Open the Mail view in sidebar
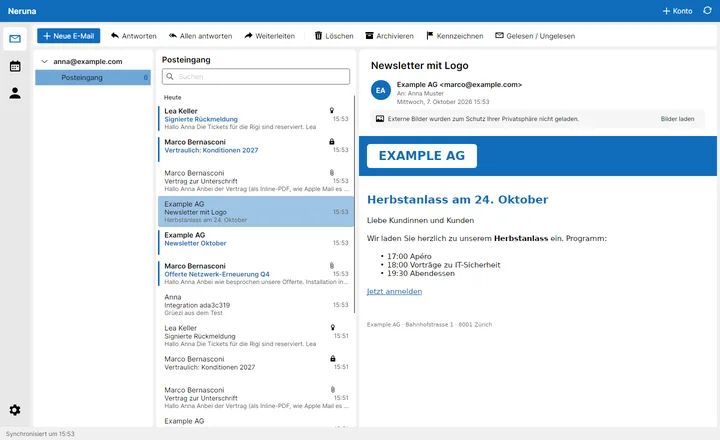 pos(15,39)
